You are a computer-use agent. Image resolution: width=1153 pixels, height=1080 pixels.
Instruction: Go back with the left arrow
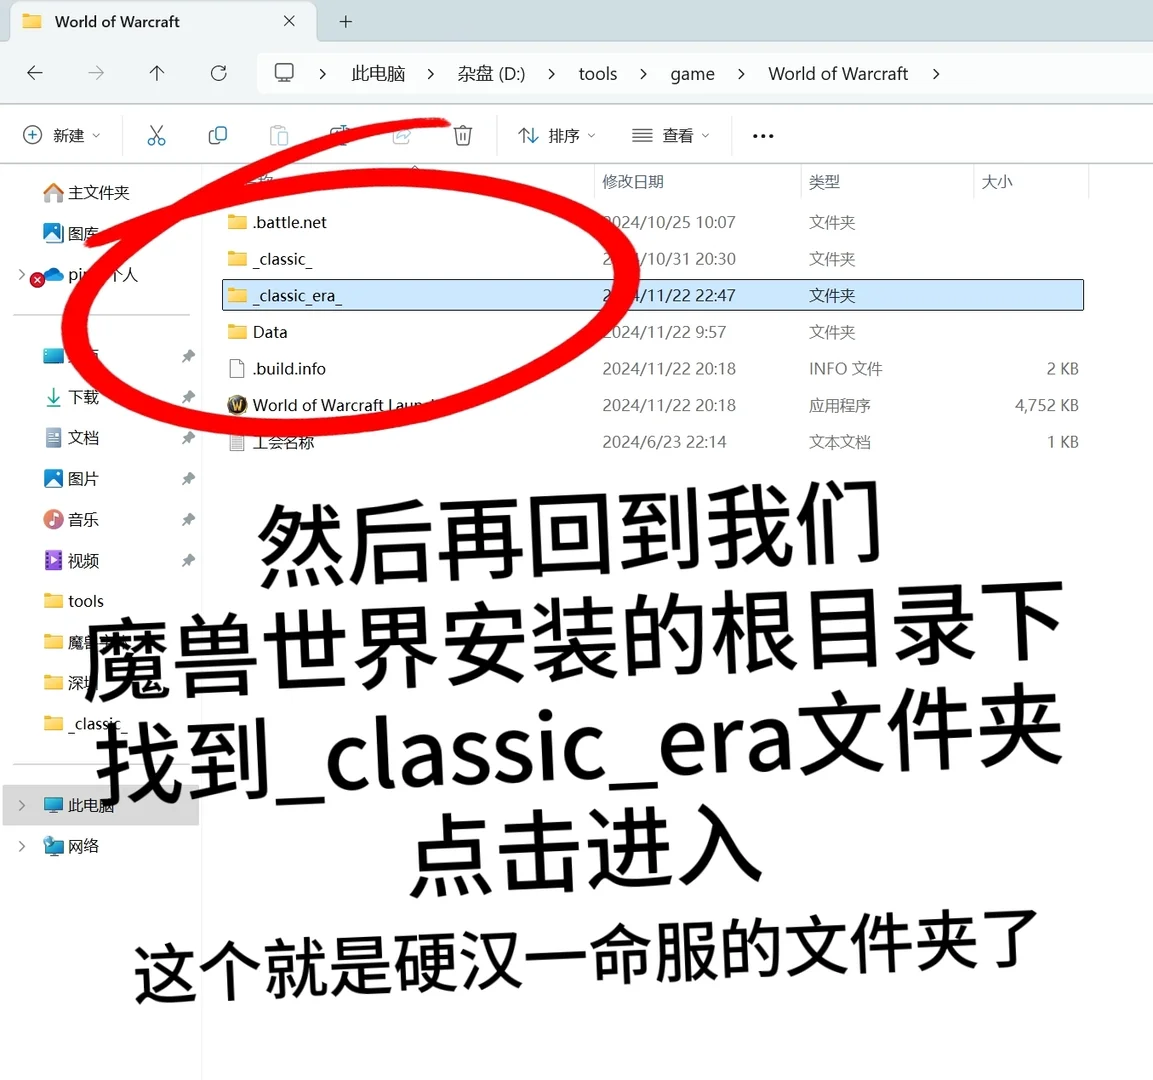(x=35, y=73)
